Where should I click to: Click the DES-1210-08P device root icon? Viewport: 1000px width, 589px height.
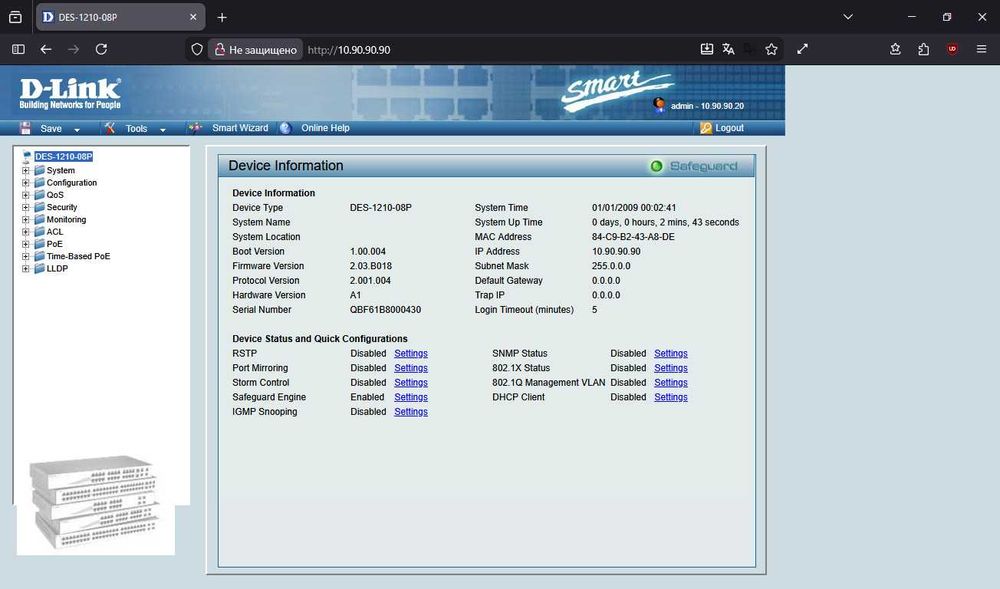[27, 156]
